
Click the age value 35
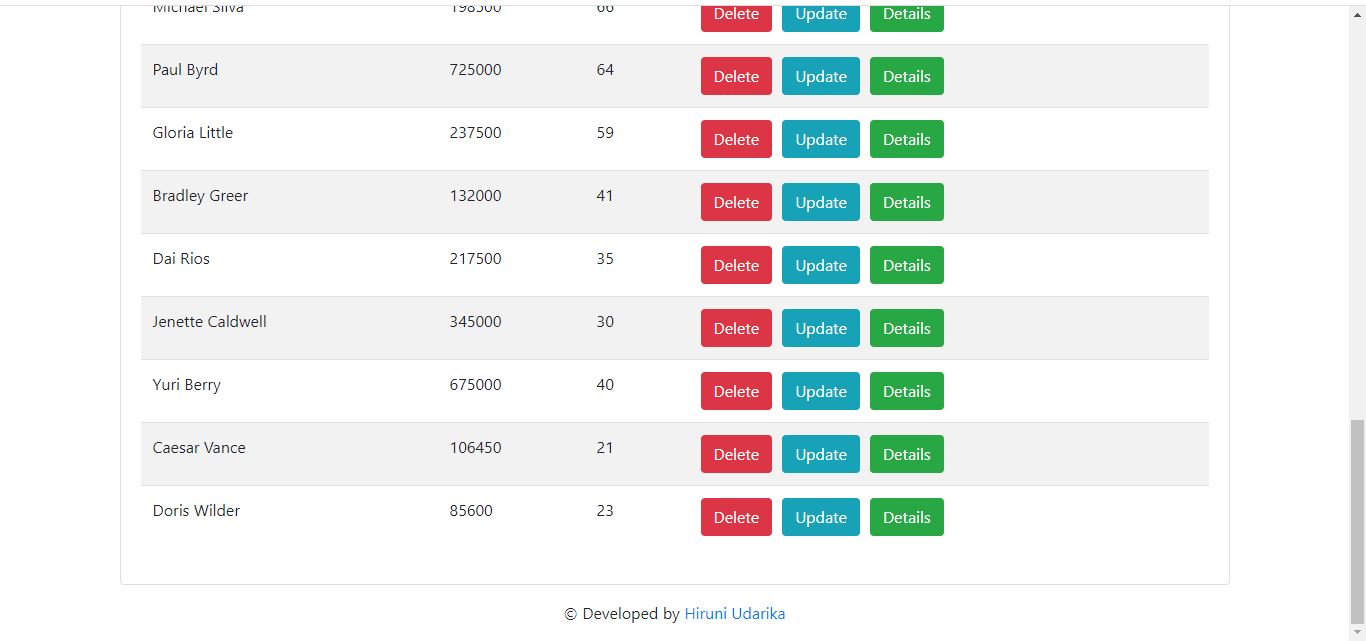click(x=605, y=259)
